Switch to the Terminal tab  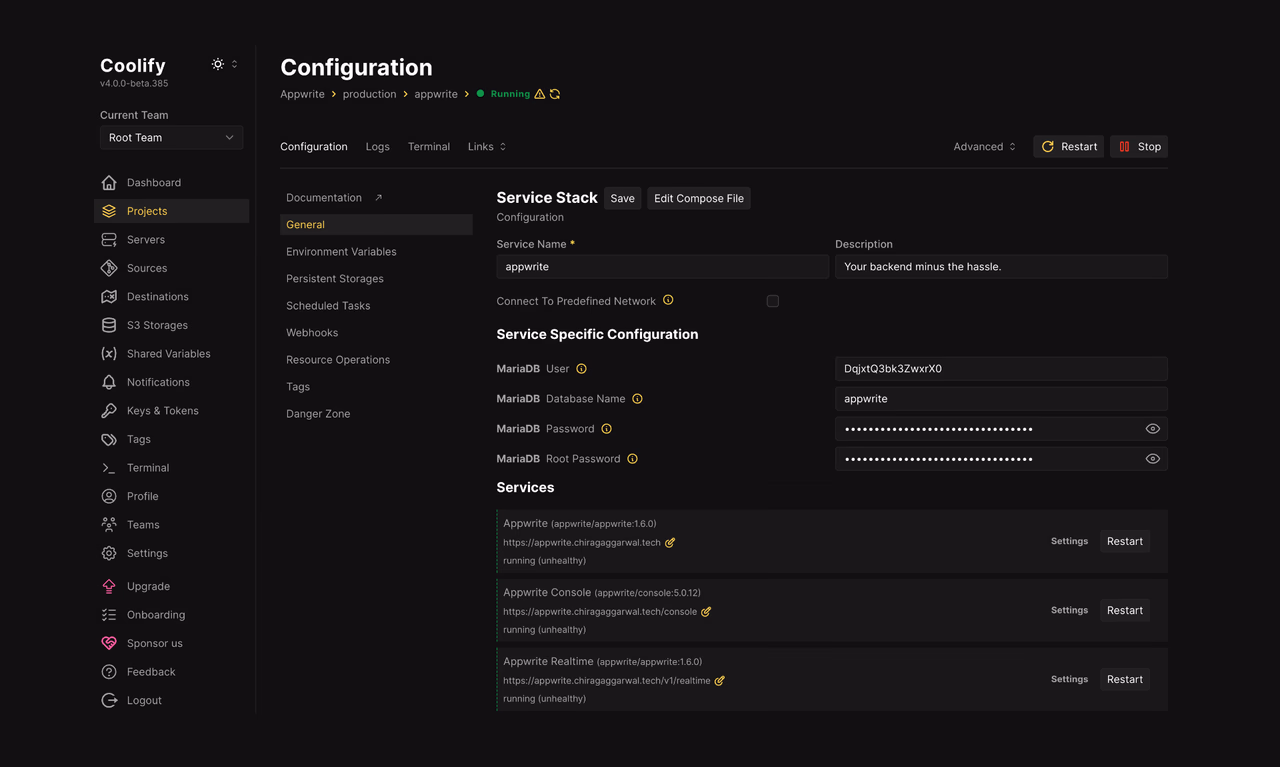[x=429, y=147]
